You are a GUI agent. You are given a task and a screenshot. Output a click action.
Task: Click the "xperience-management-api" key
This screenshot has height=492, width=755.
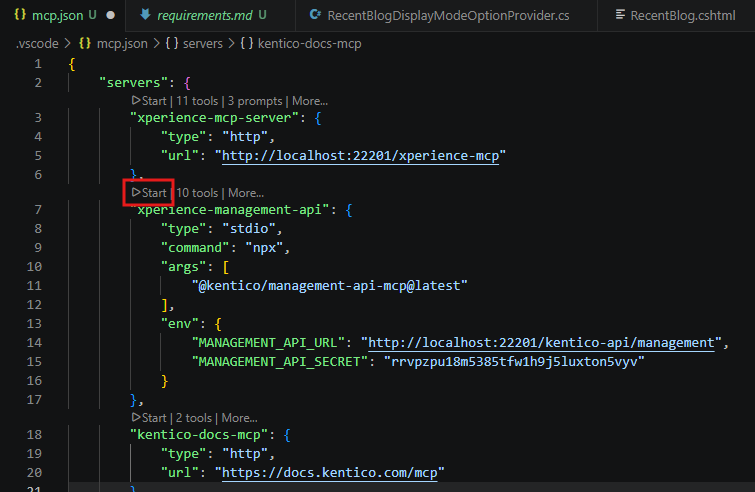click(x=230, y=210)
